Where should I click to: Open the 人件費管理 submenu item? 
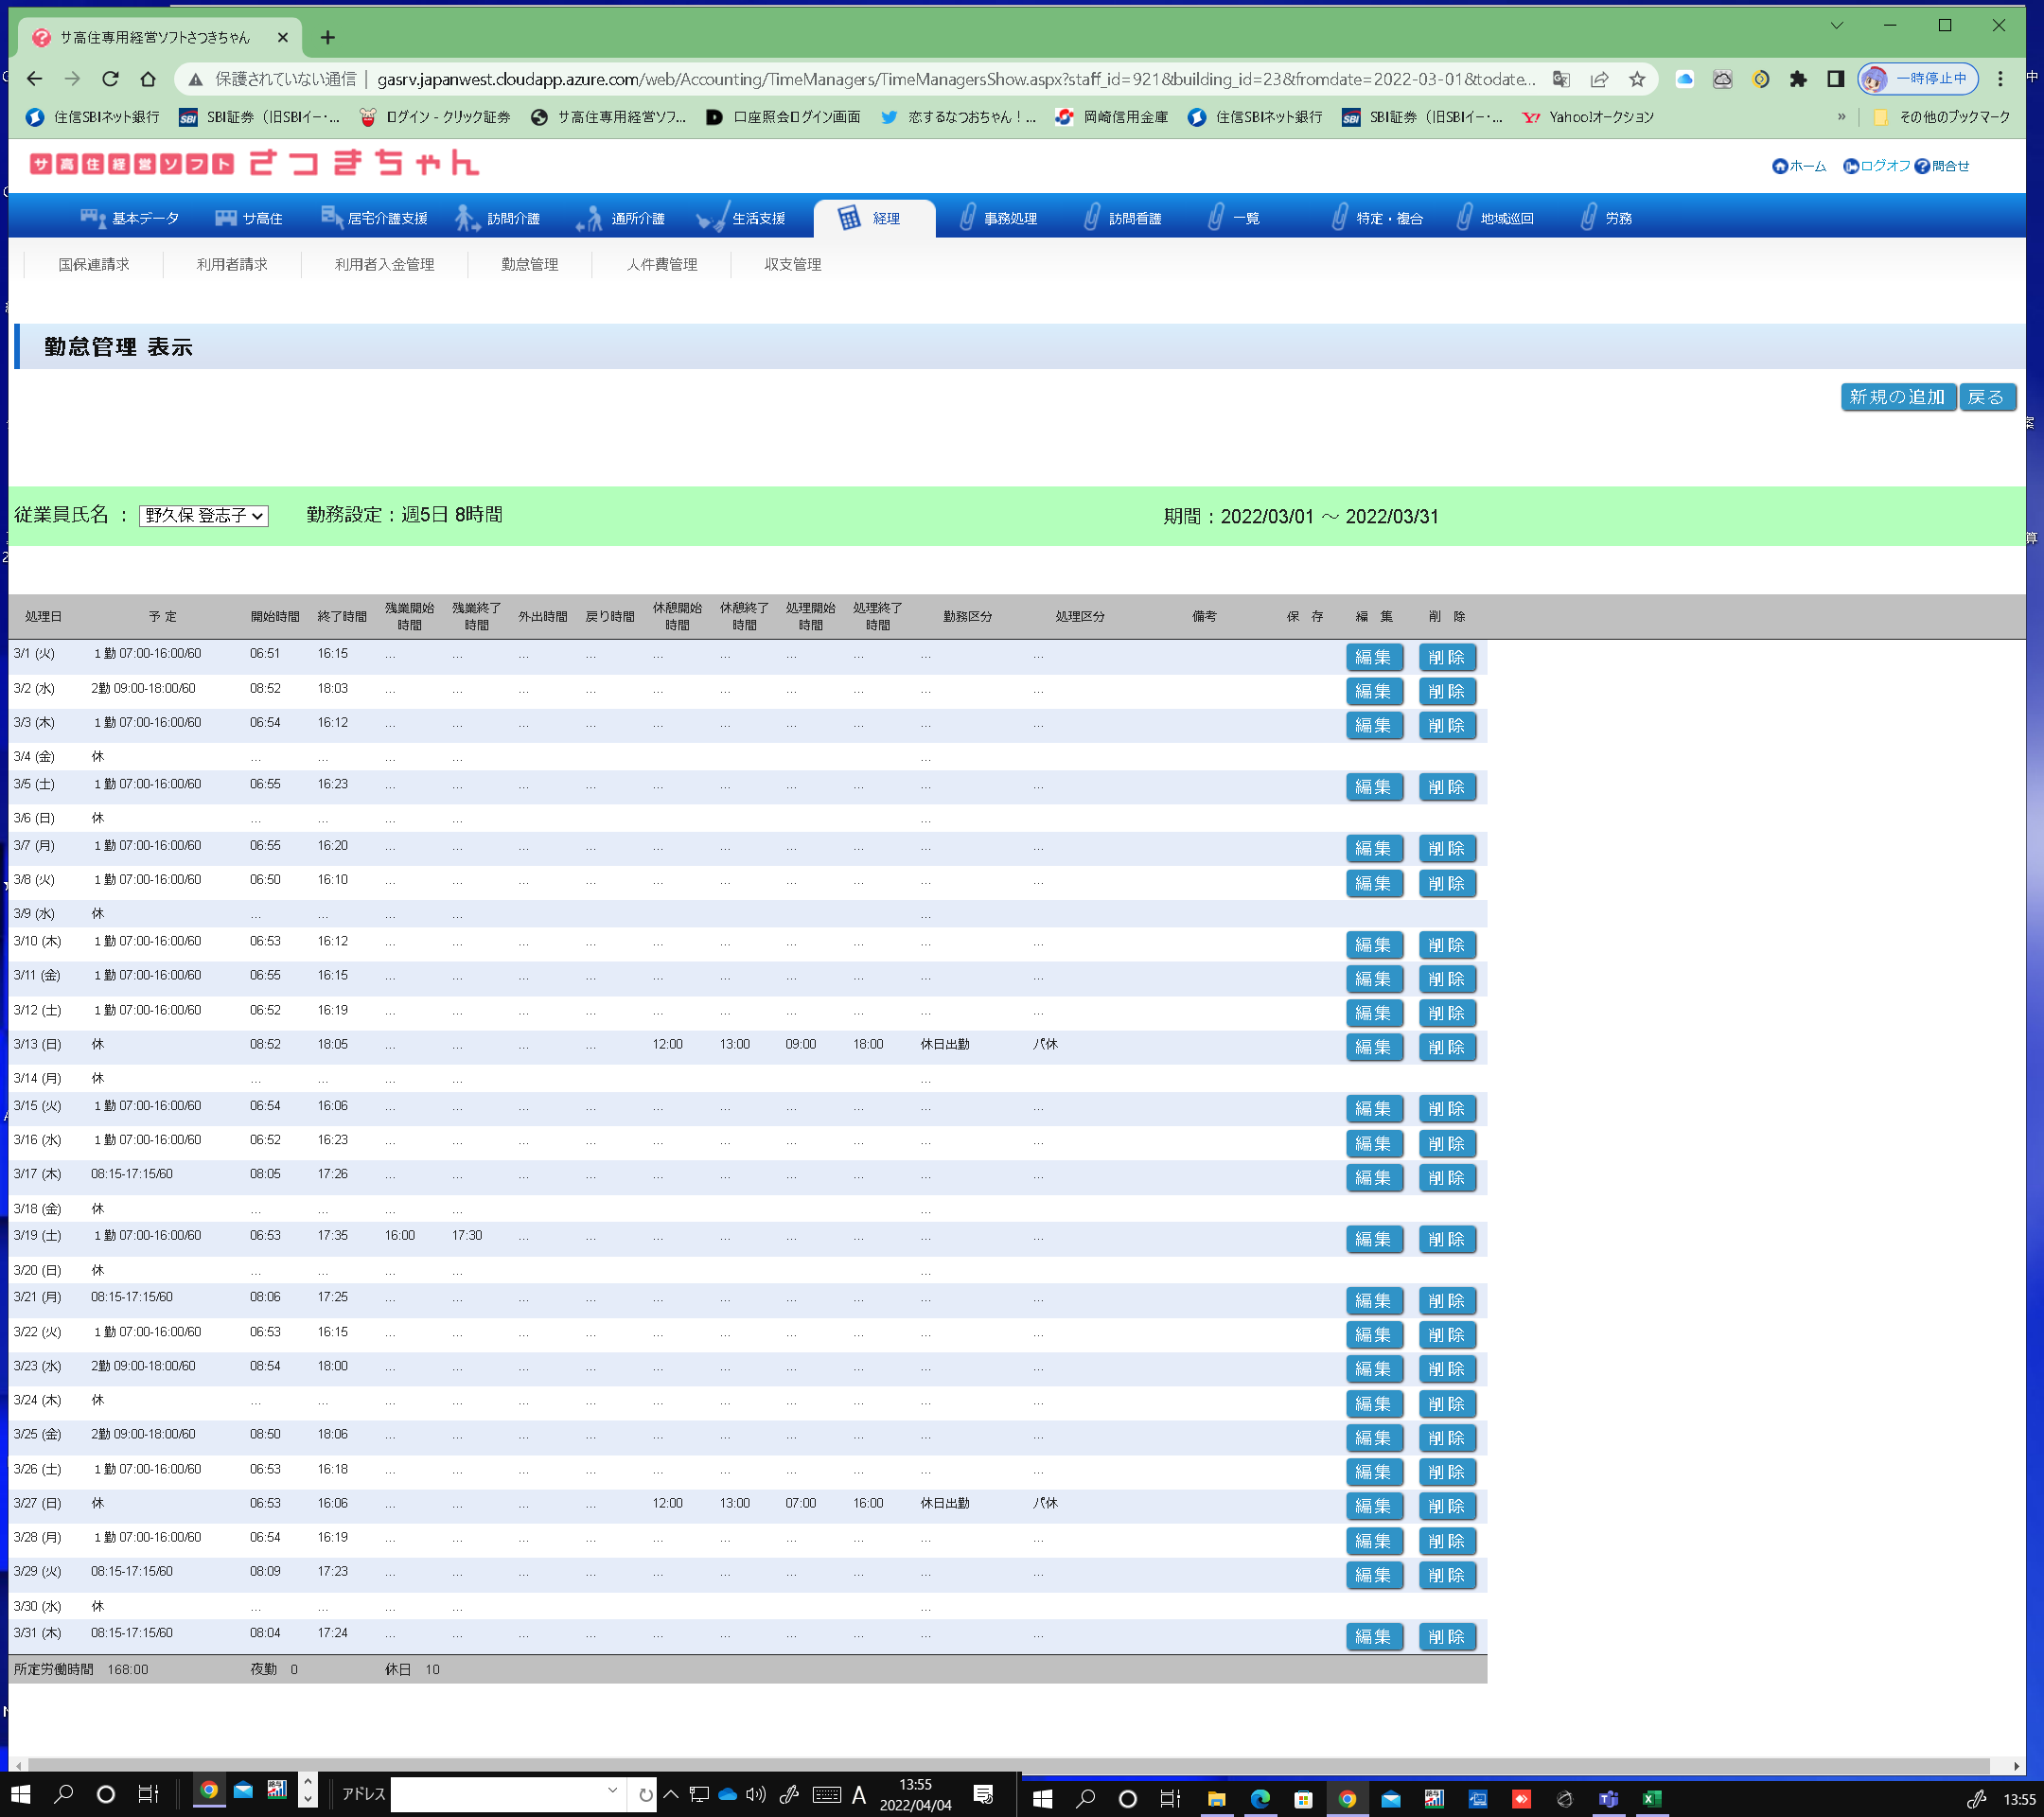(x=662, y=265)
